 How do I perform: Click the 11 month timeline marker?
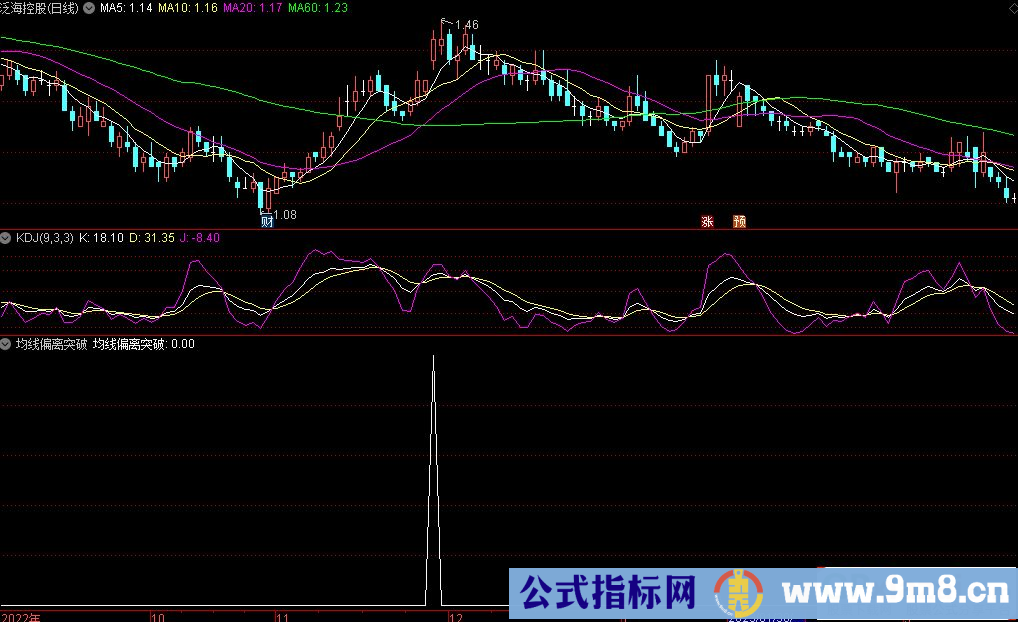coord(282,617)
